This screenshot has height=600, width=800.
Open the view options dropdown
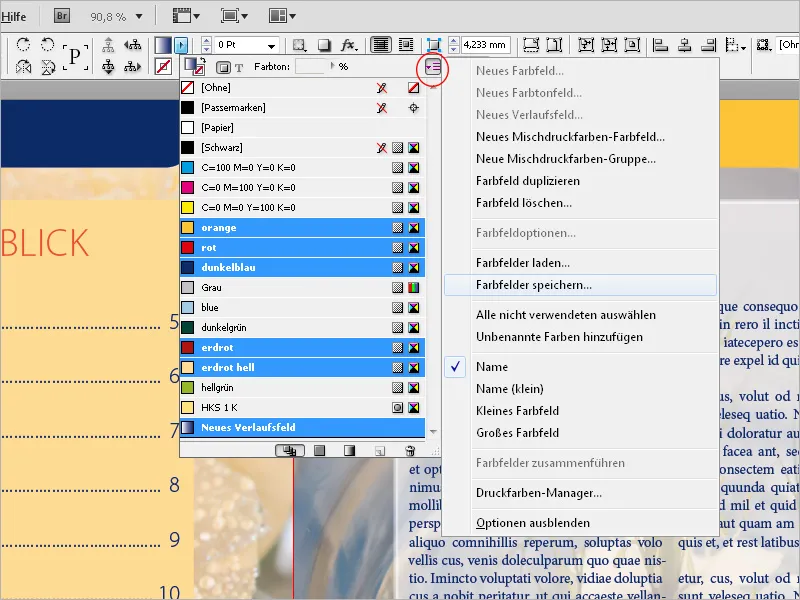186,16
